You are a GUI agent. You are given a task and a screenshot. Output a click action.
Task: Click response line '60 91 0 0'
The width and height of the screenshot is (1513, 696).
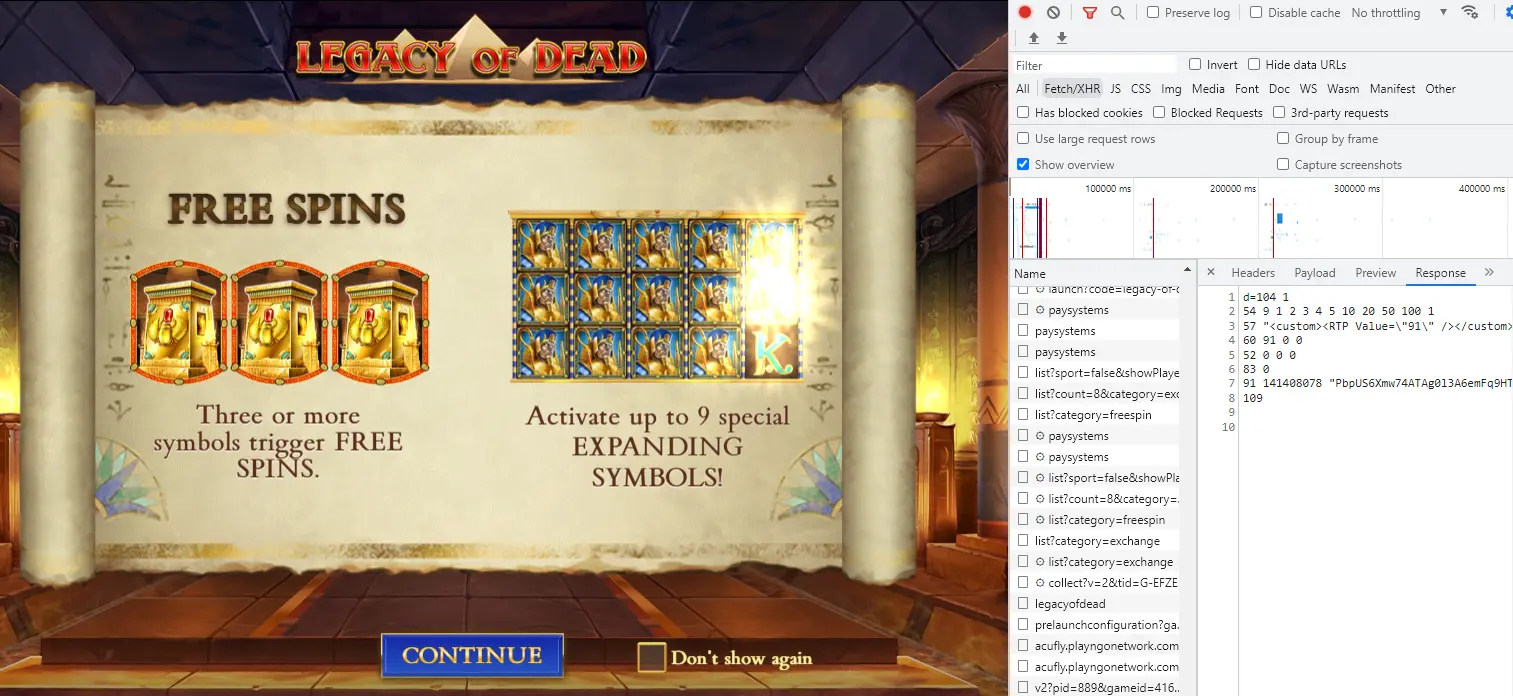click(1272, 340)
